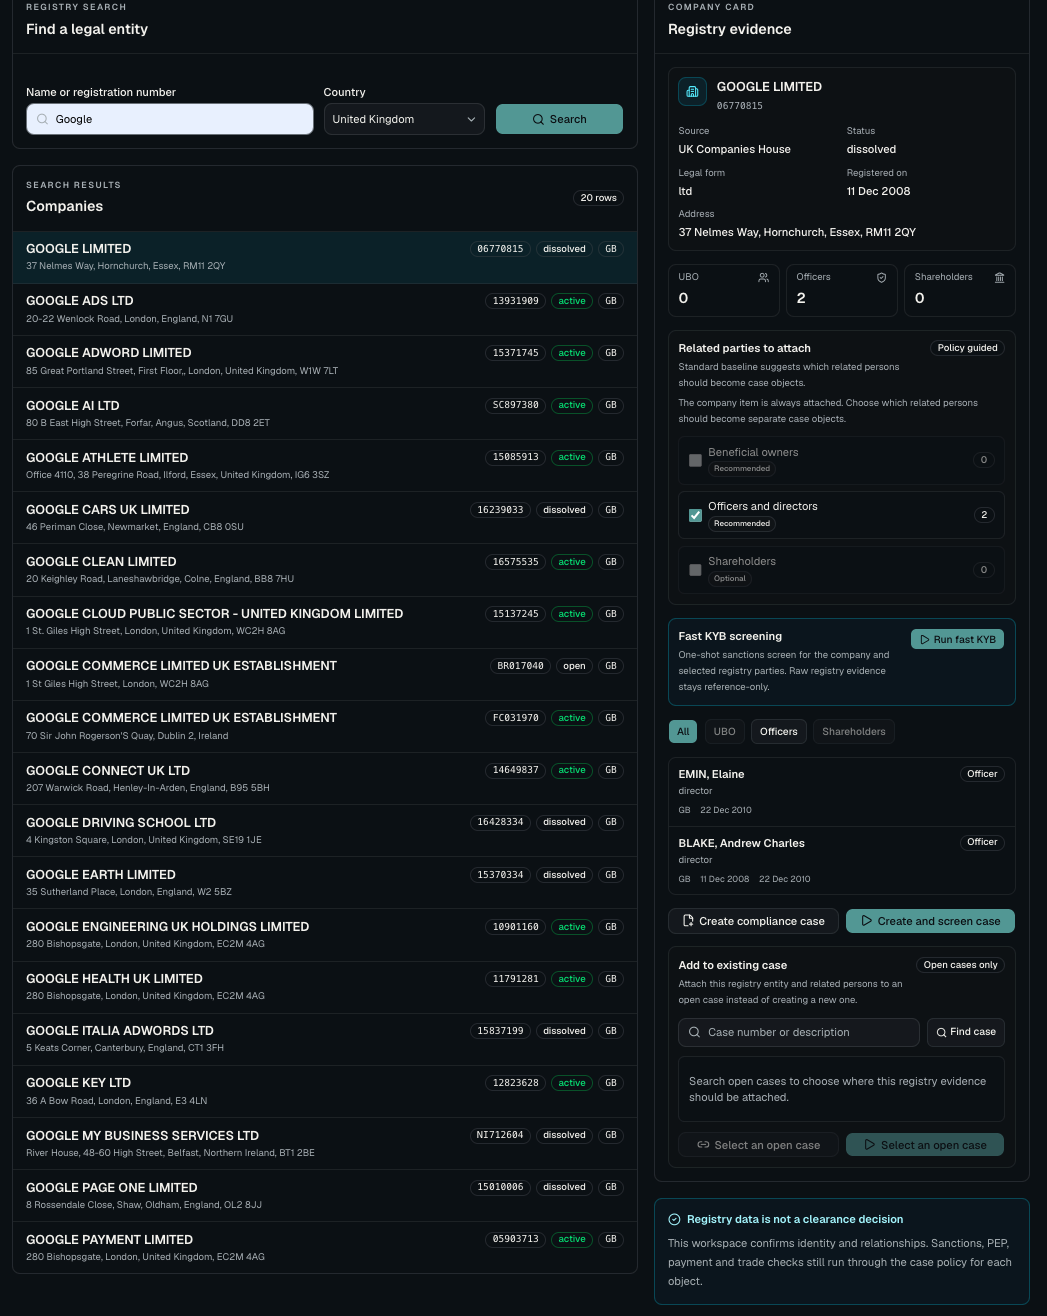Click the magnifier icon in search field
Viewport: 1047px width, 1316px height.
coord(42,119)
